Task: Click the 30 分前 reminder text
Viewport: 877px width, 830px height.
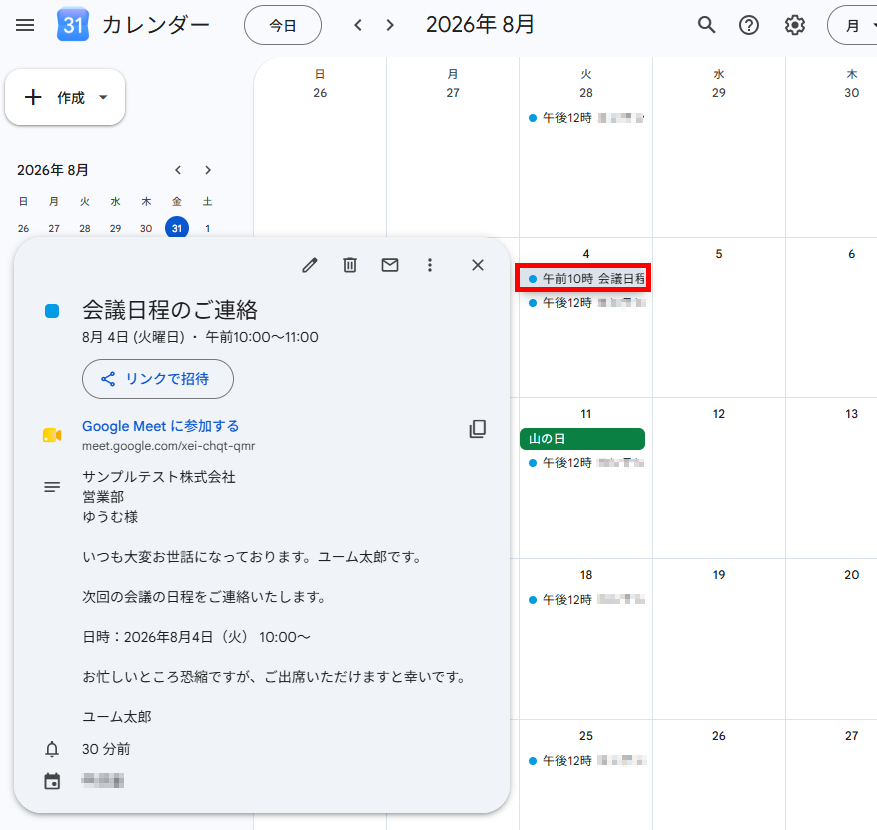Action: [106, 749]
